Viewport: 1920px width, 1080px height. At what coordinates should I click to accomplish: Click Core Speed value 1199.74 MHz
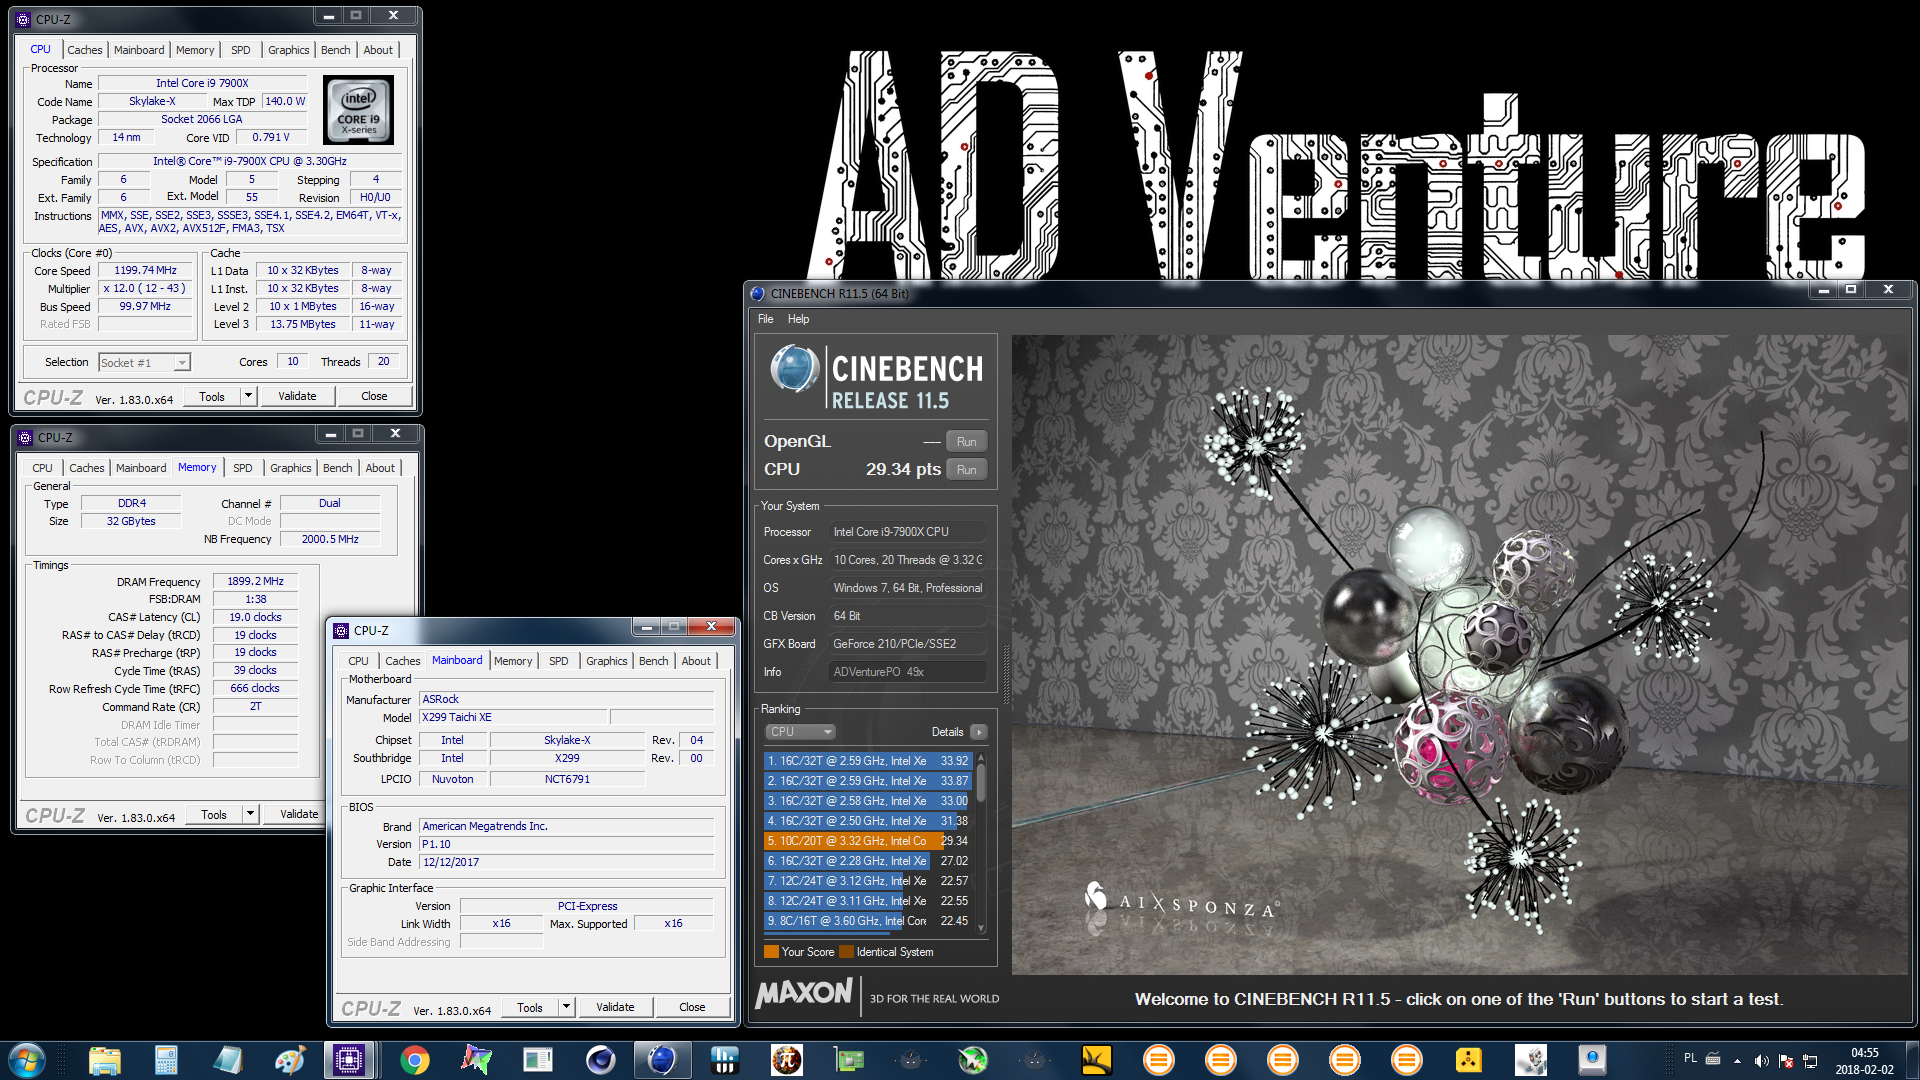click(145, 270)
